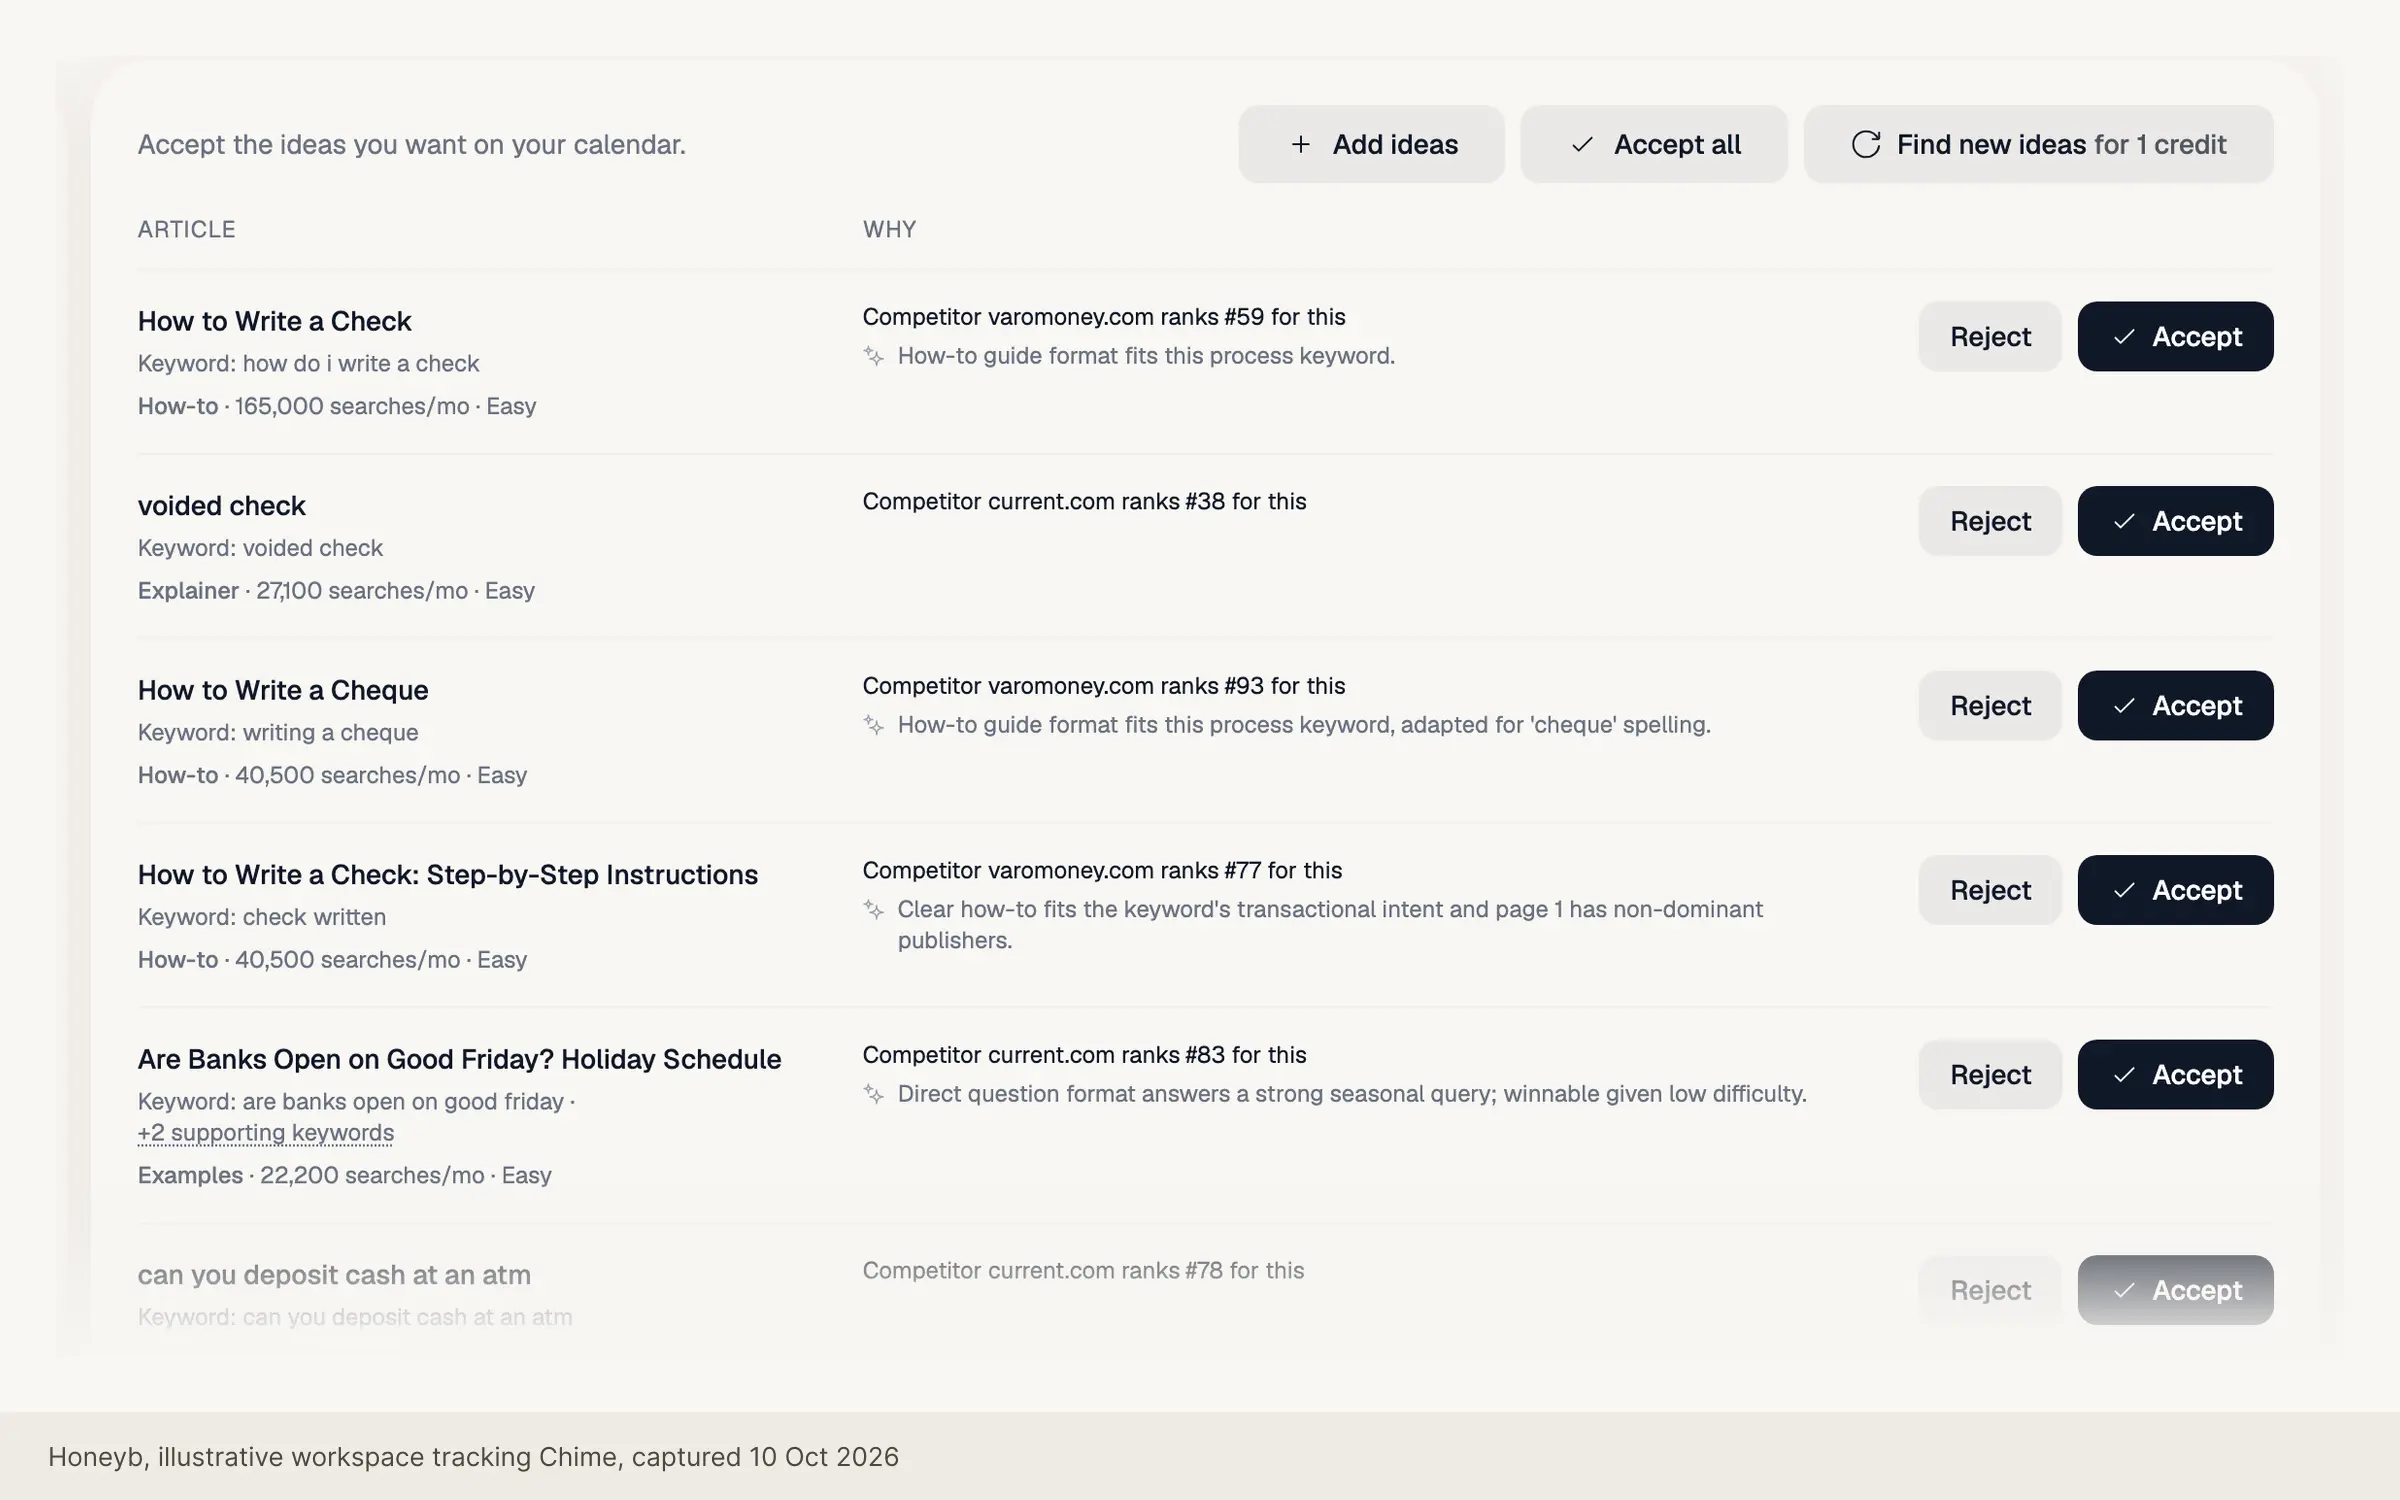Click the WHY column header

(889, 229)
